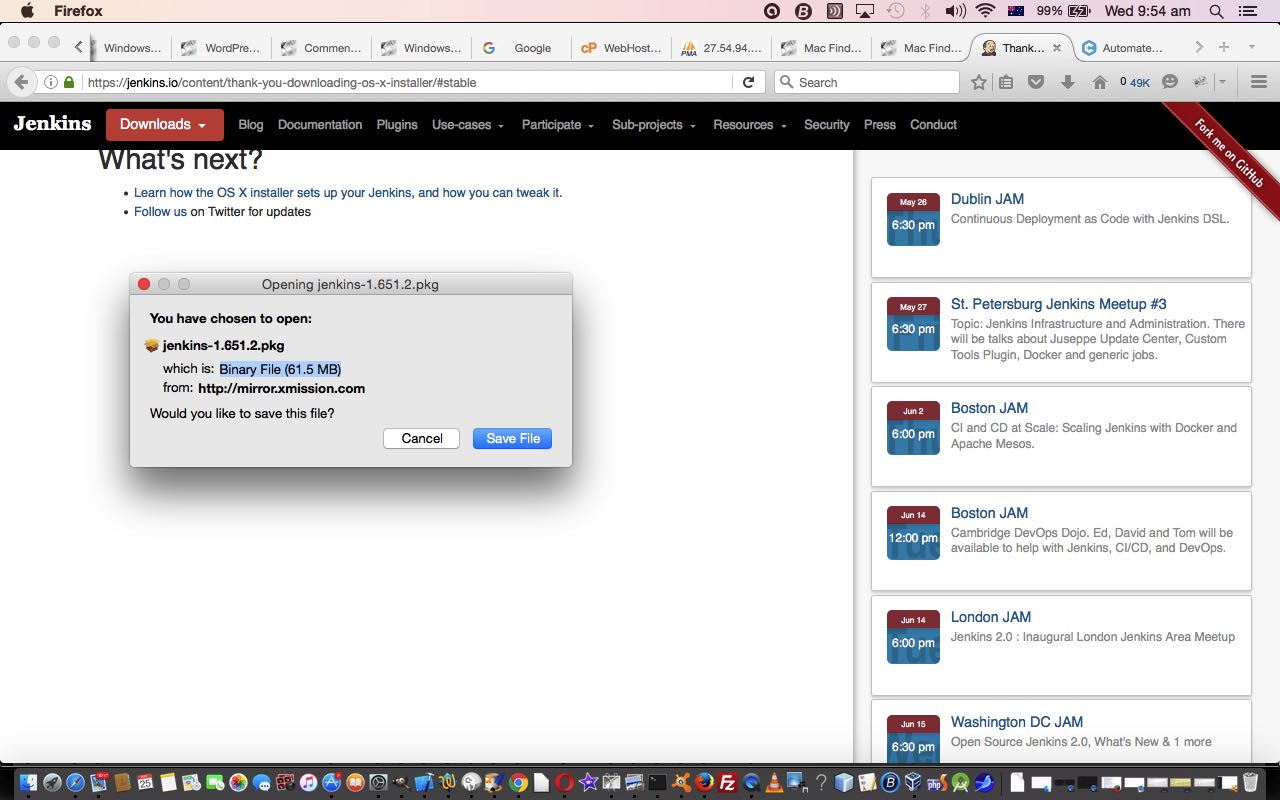
Task: Open St. Petersburg Jenkins Meetup #3
Action: 1058,304
